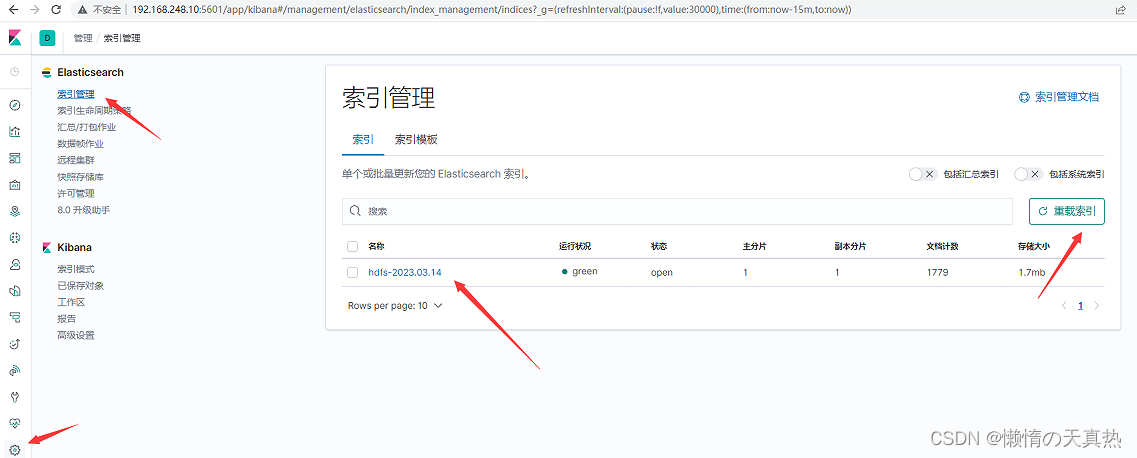Open 8.0 升级助手 menu item
Viewport: 1137px width, 458px height.
tap(83, 210)
